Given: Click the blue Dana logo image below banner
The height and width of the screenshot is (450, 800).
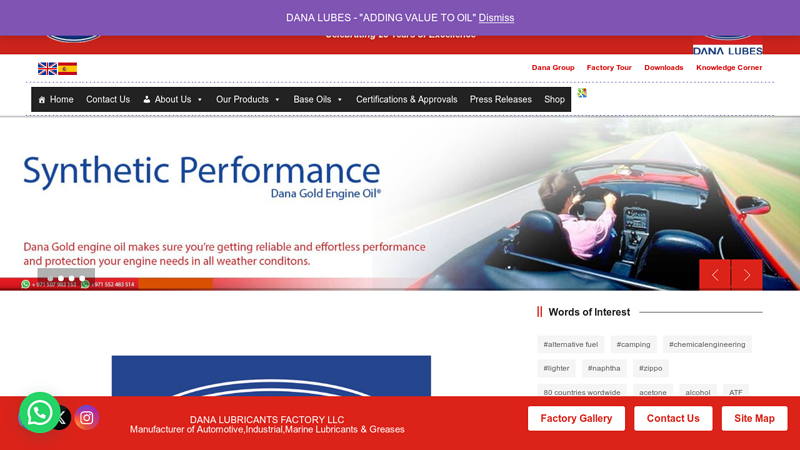Looking at the screenshot, I should click(x=271, y=376).
